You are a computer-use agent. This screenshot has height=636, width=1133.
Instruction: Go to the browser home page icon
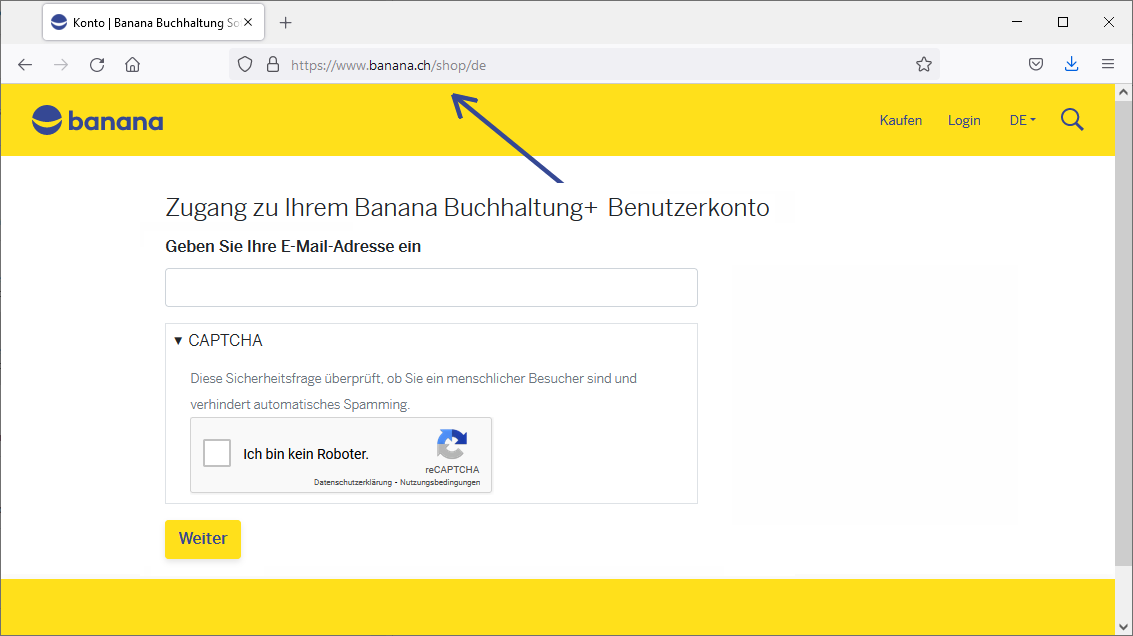132,65
